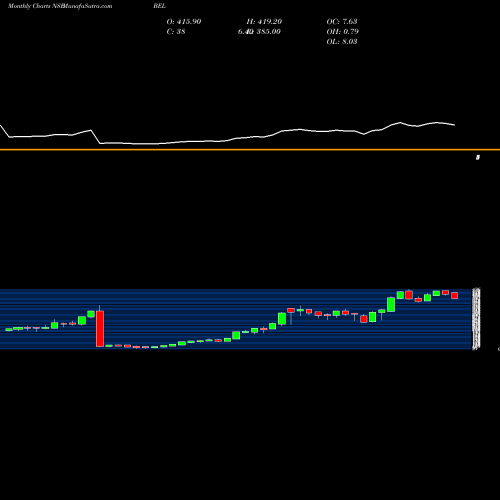Click the last red candlestick on the right
Viewport: 500px width, 500px height.
tap(455, 295)
